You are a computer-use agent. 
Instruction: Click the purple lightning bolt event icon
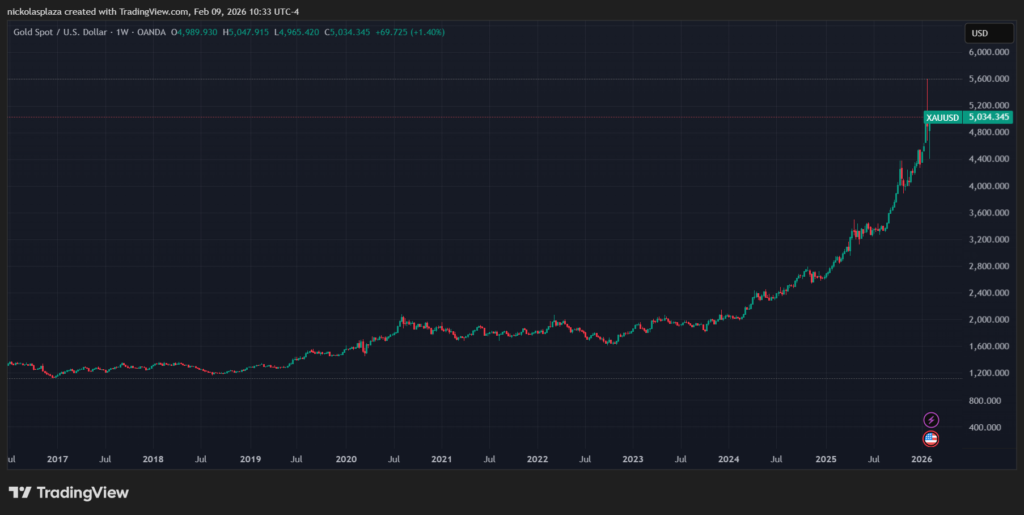pyautogui.click(x=931, y=420)
